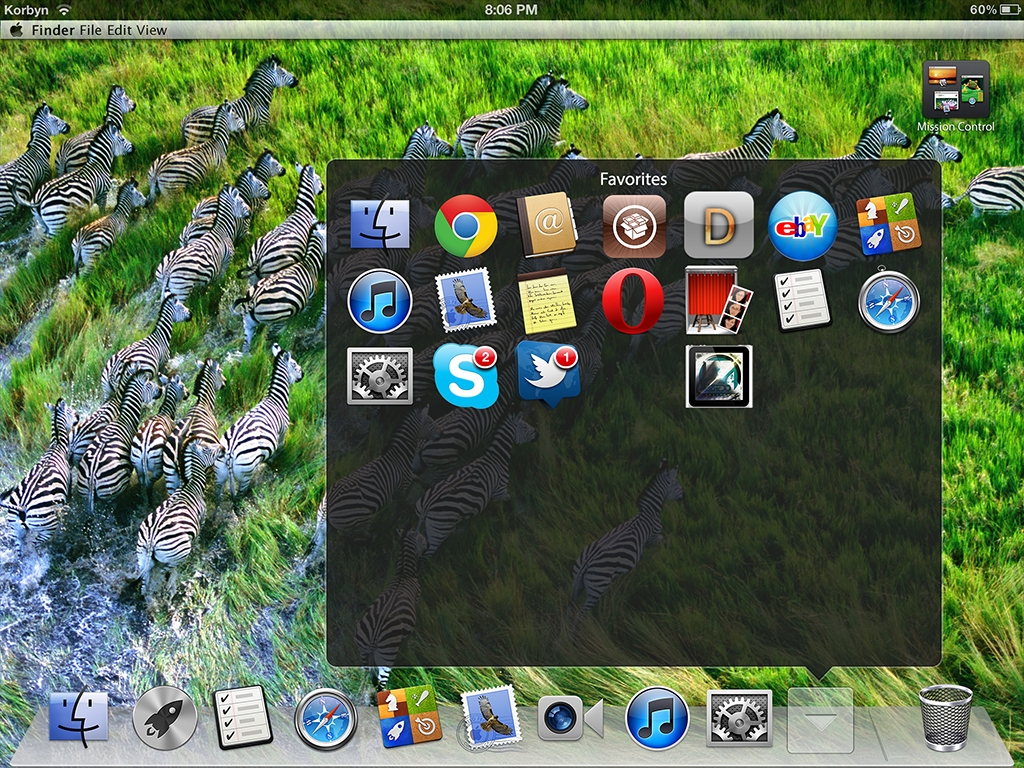Open Twitter app with 1 notification
Screen dimensions: 1024x768
pos(549,374)
